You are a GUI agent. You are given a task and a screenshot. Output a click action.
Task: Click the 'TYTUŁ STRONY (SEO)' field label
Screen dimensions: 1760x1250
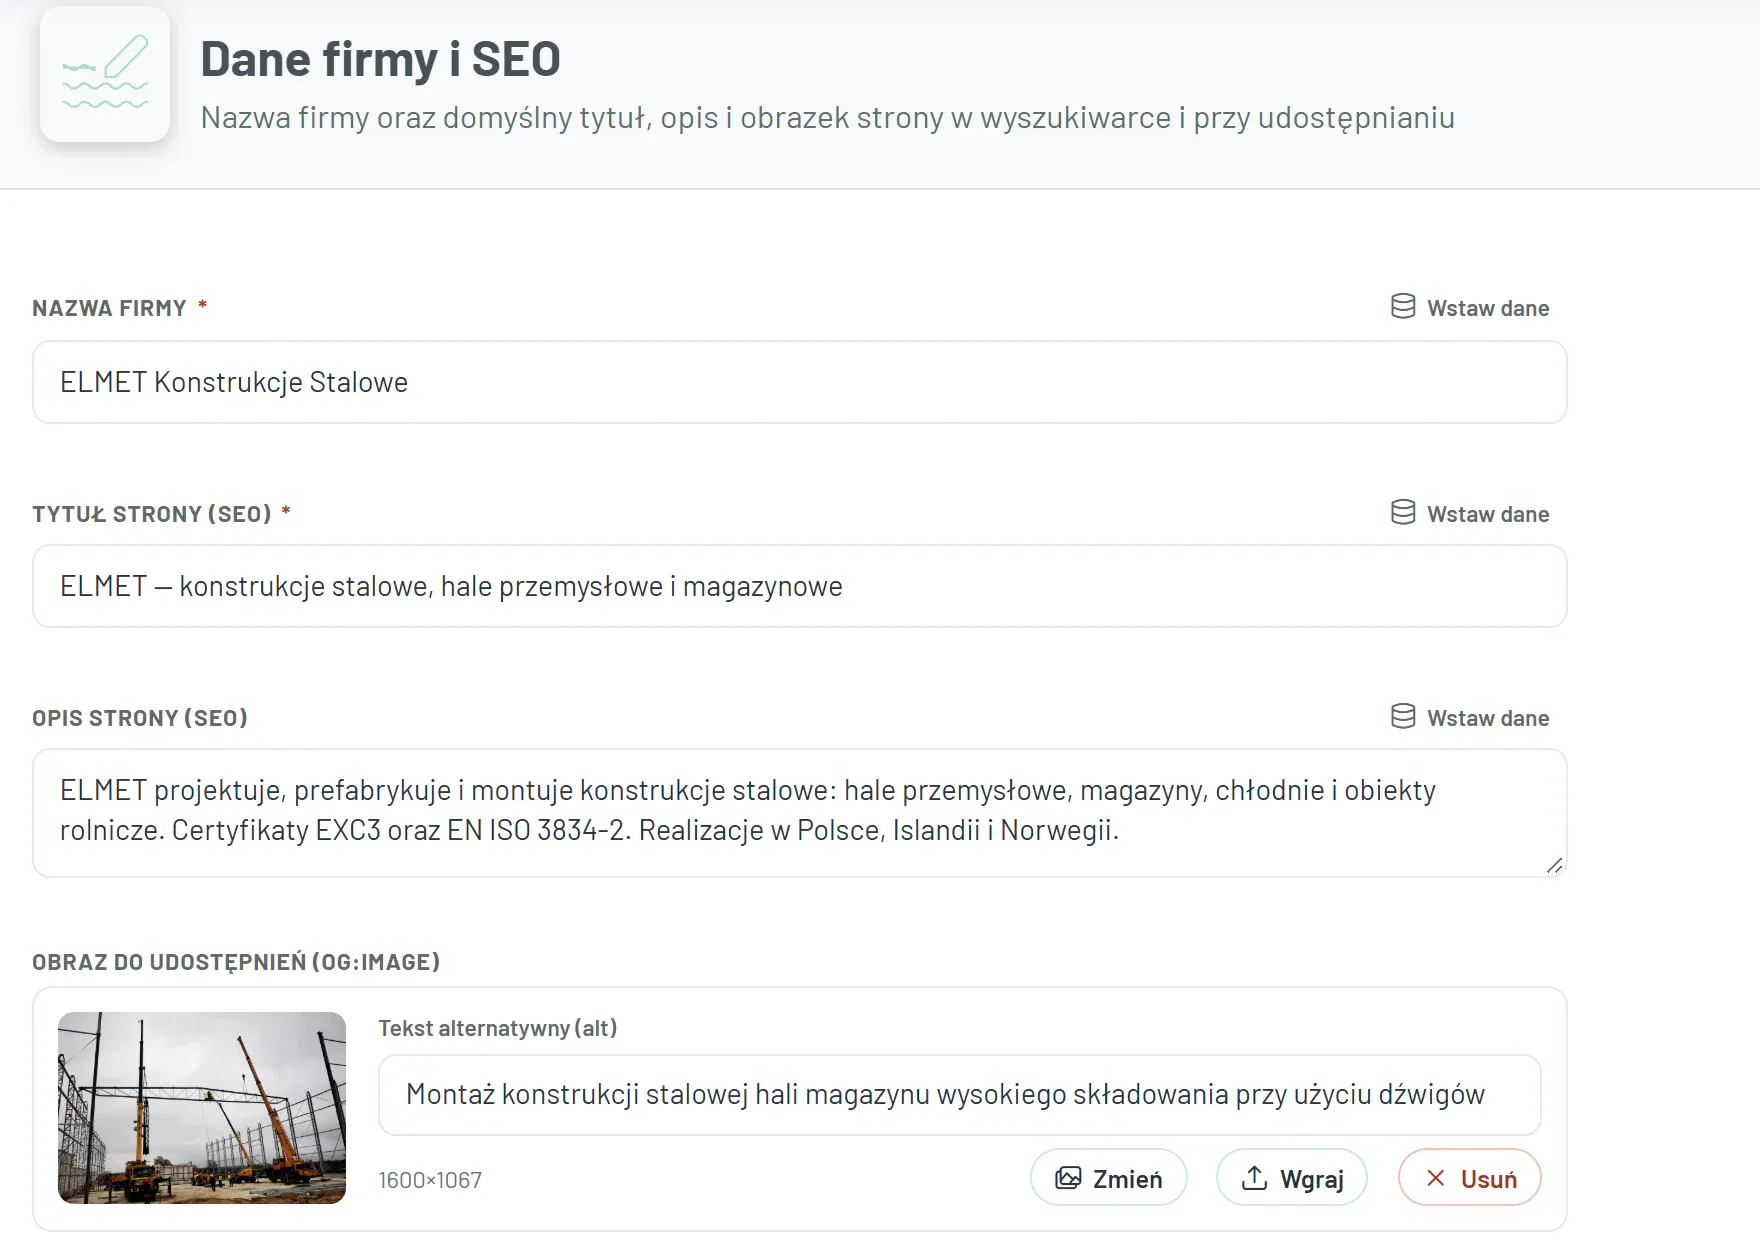pos(152,514)
